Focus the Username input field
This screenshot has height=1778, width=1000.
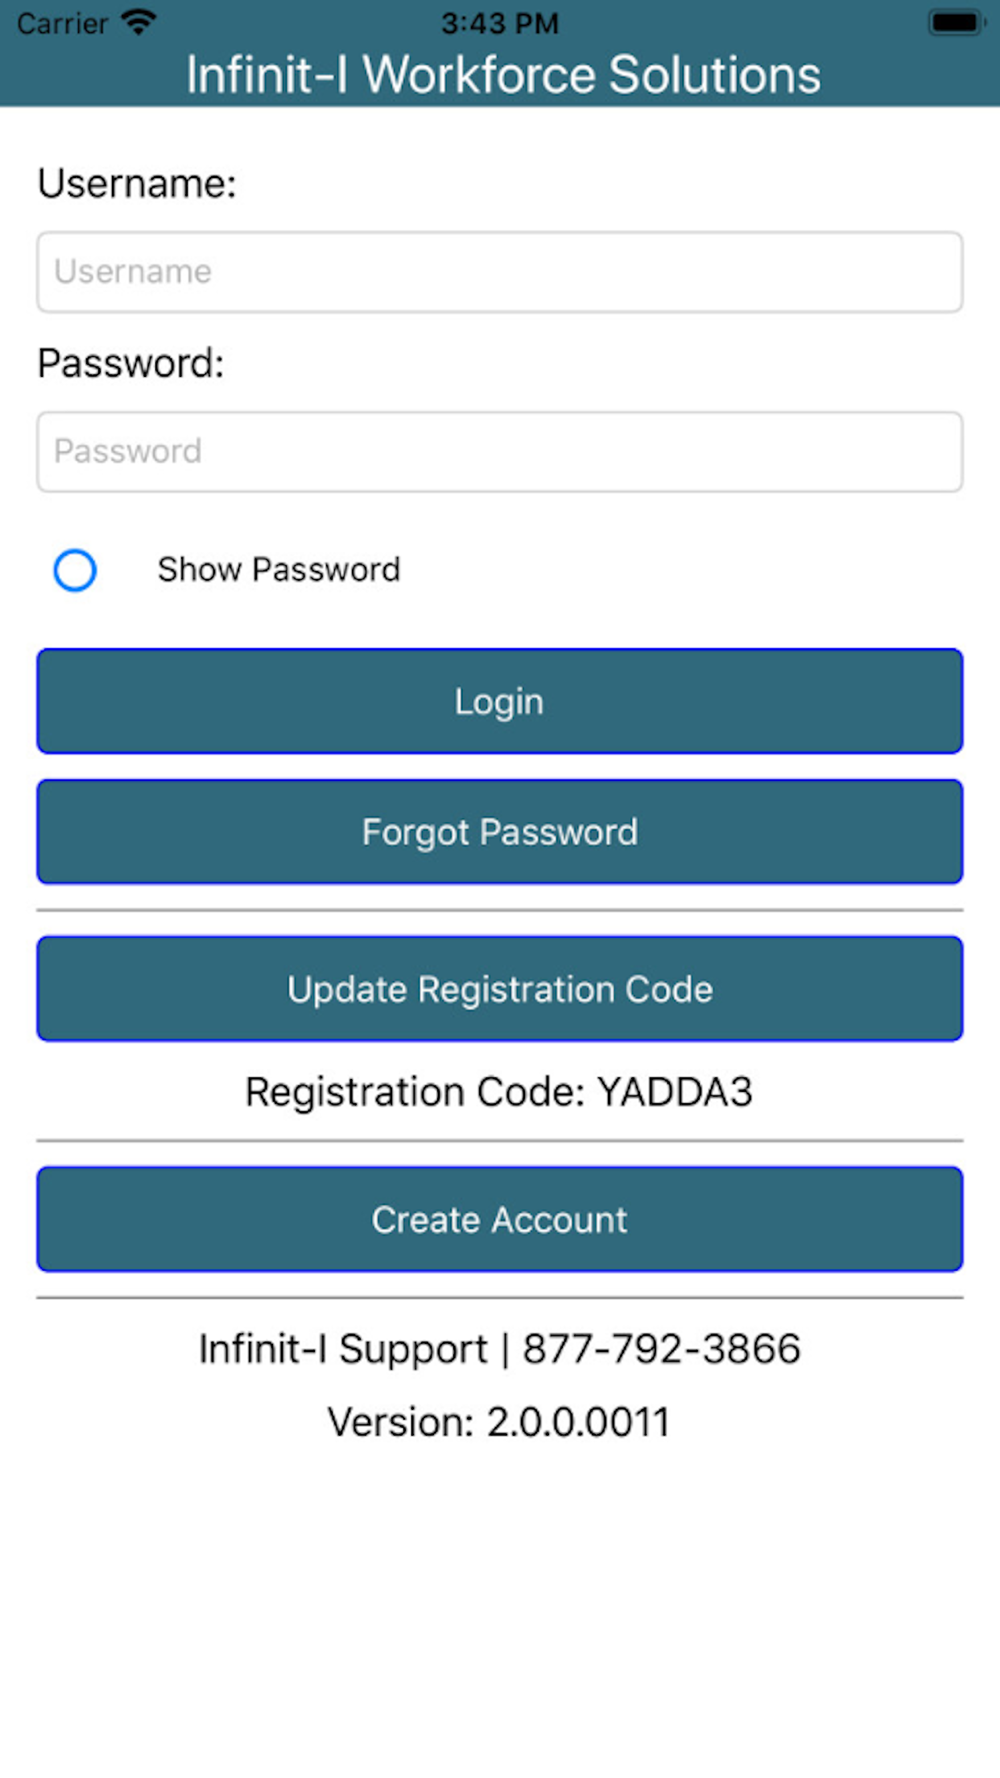[500, 272]
